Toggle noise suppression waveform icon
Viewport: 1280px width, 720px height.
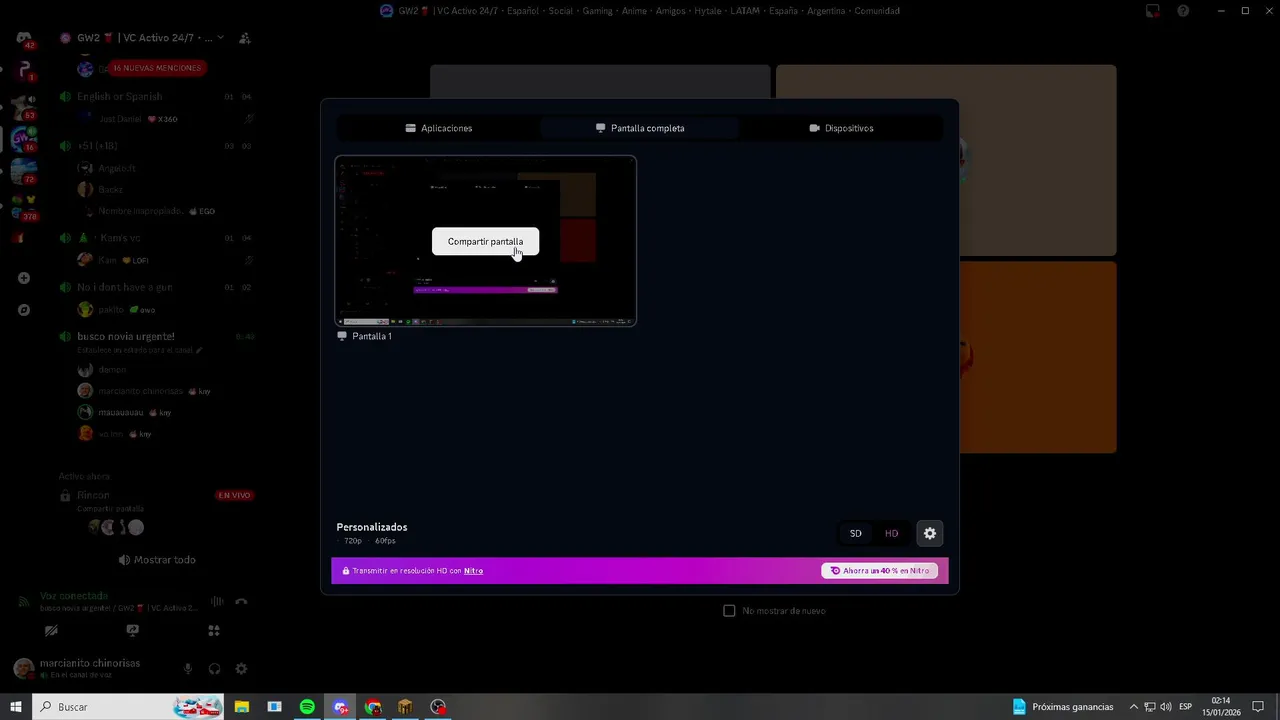point(217,601)
